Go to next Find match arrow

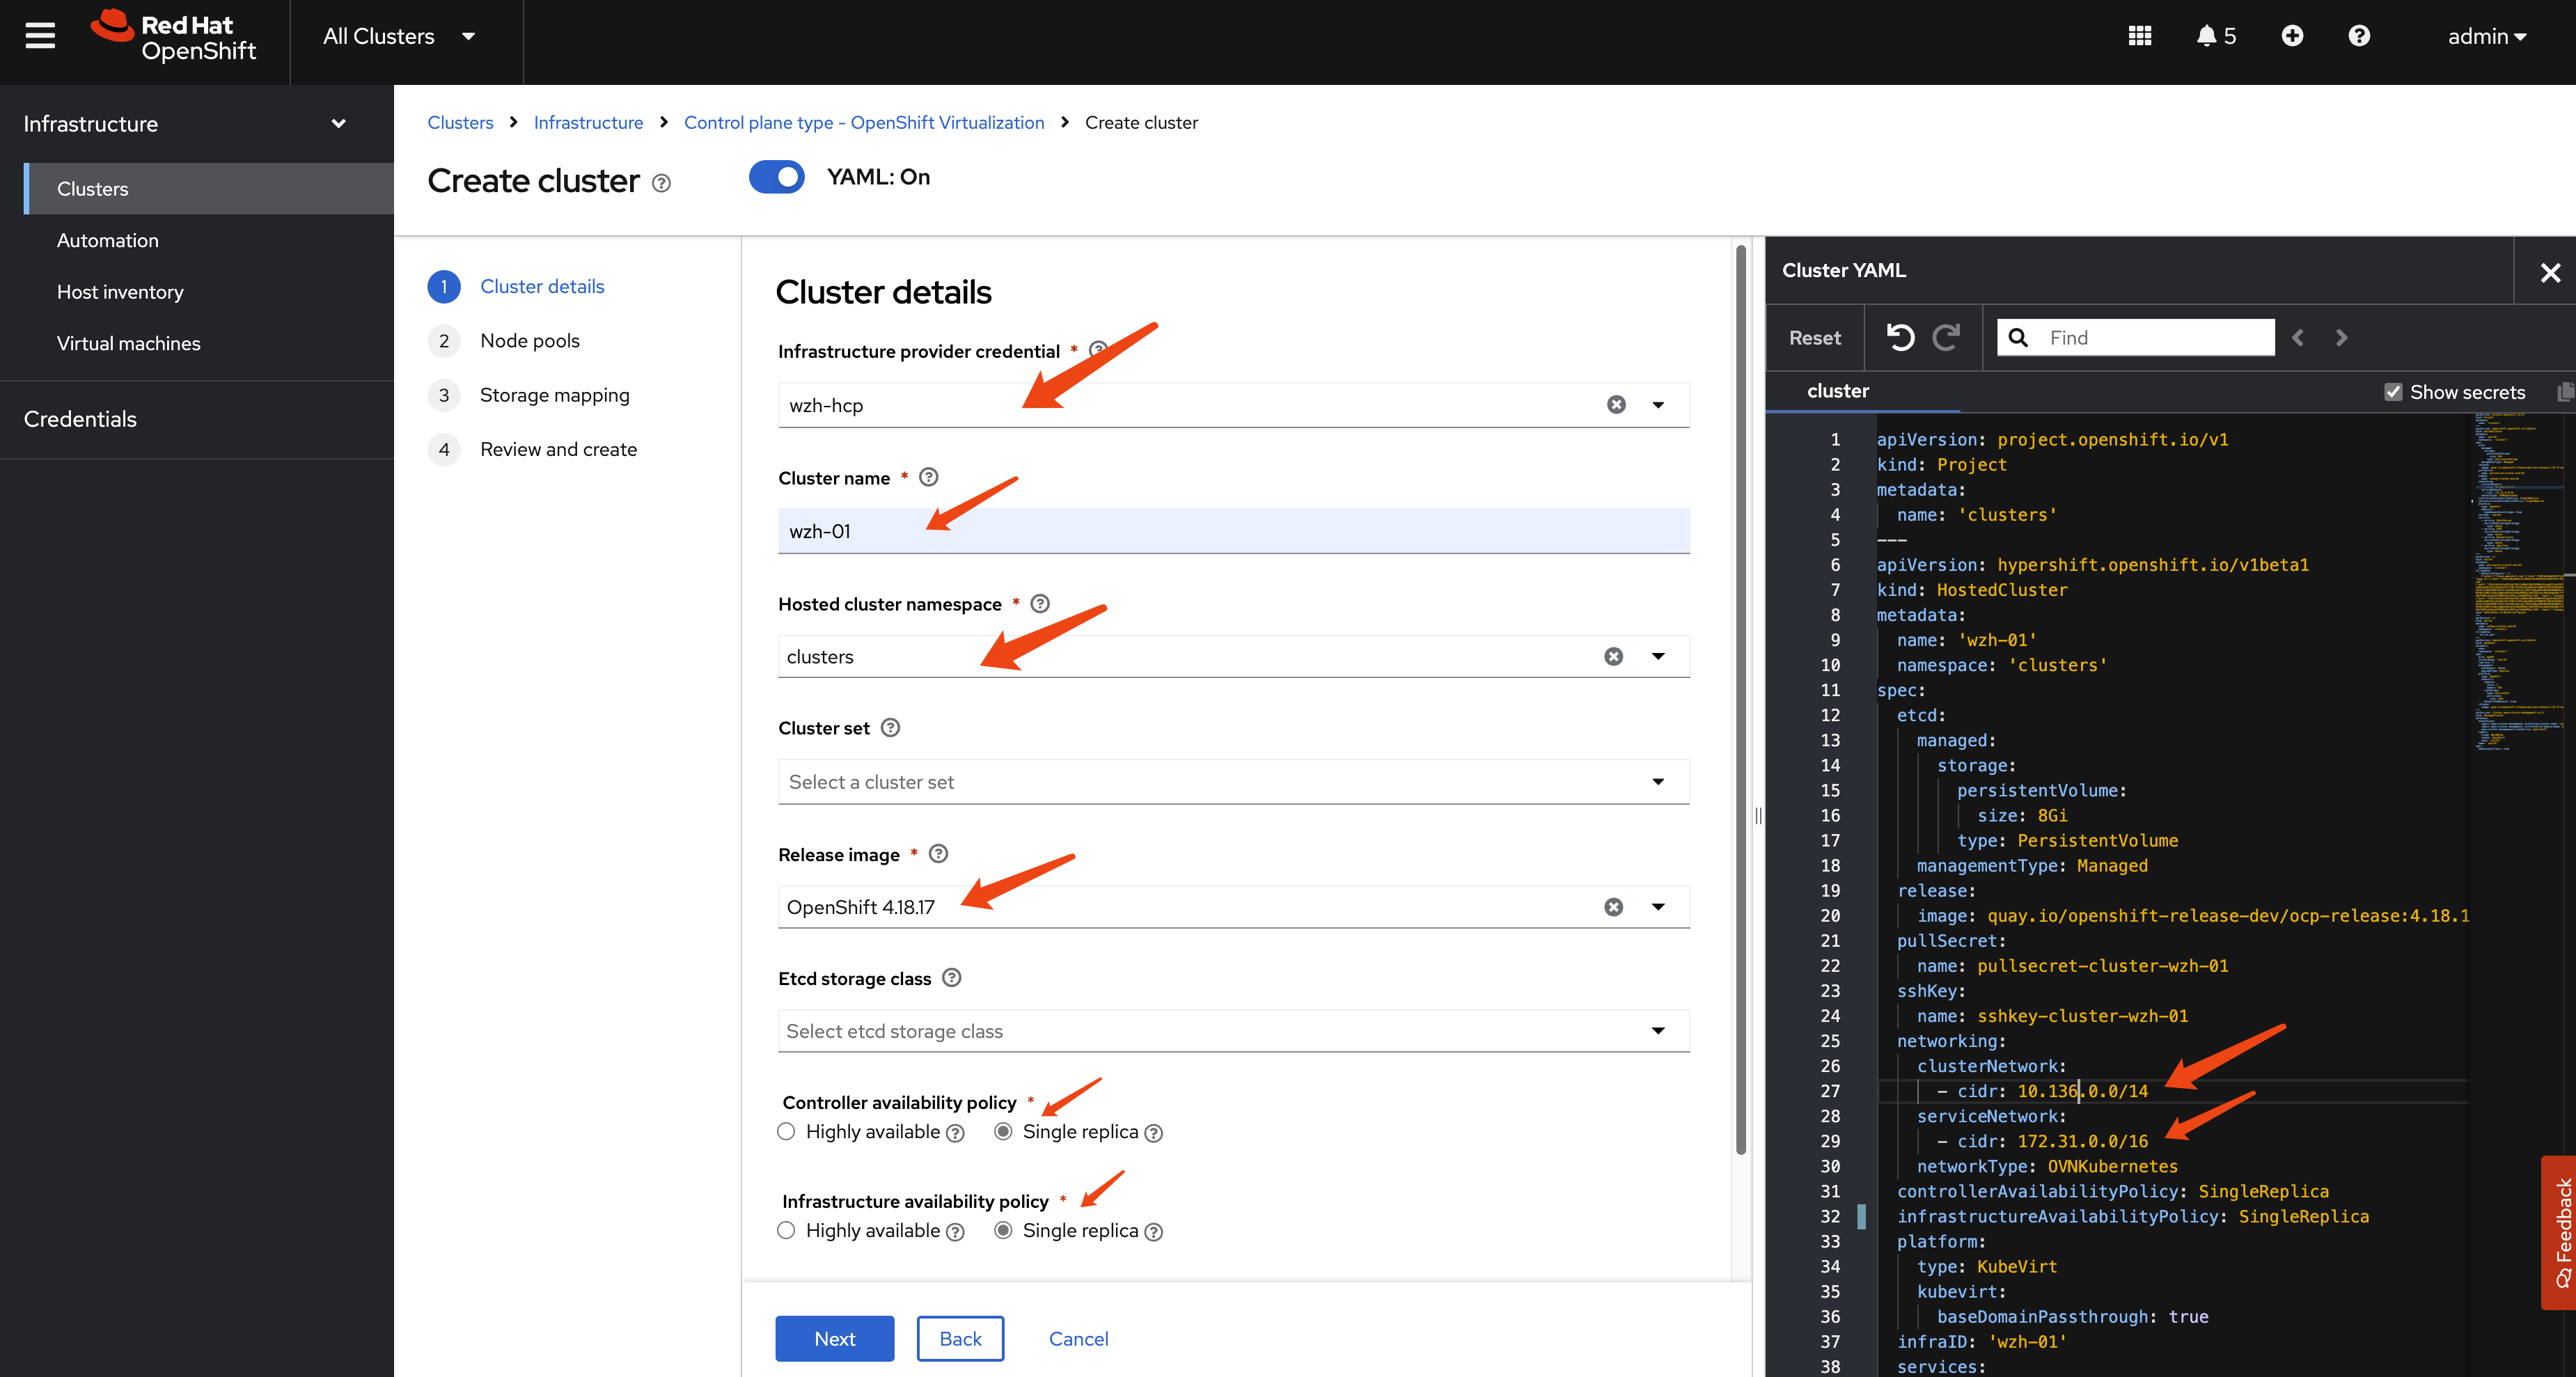(x=2341, y=338)
